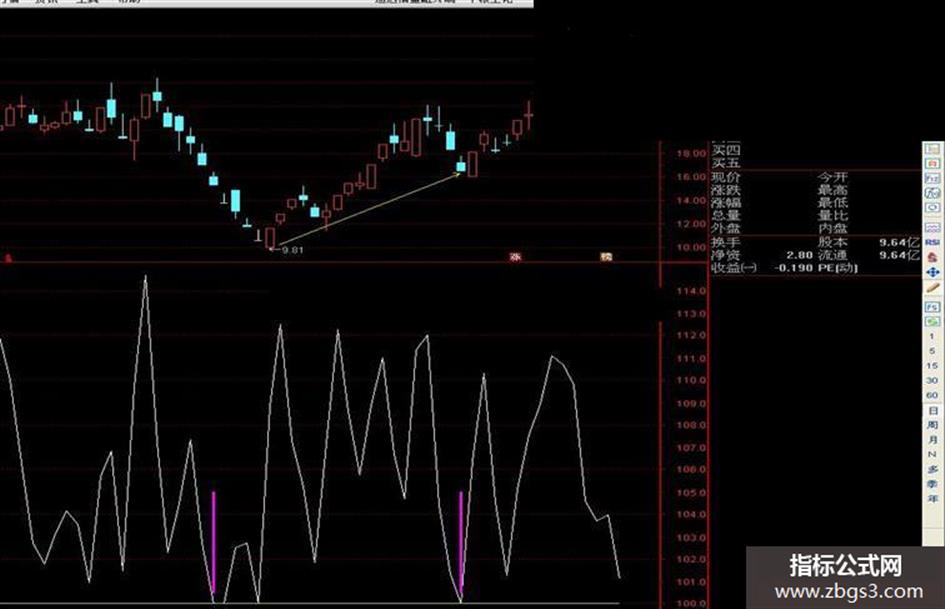This screenshot has width=945, height=609.
Task: Select the RSI indicator icon
Action: pyautogui.click(x=932, y=242)
